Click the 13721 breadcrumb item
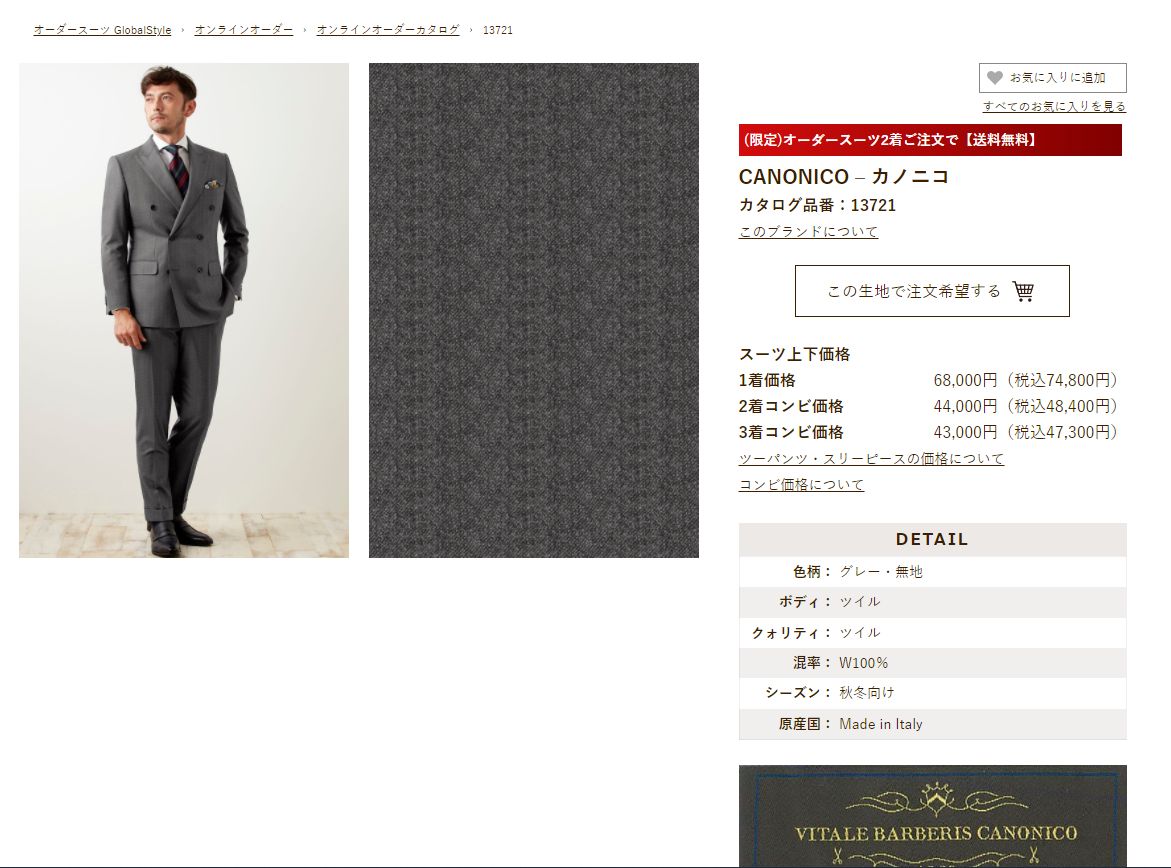The width and height of the screenshot is (1171, 868). pyautogui.click(x=497, y=30)
